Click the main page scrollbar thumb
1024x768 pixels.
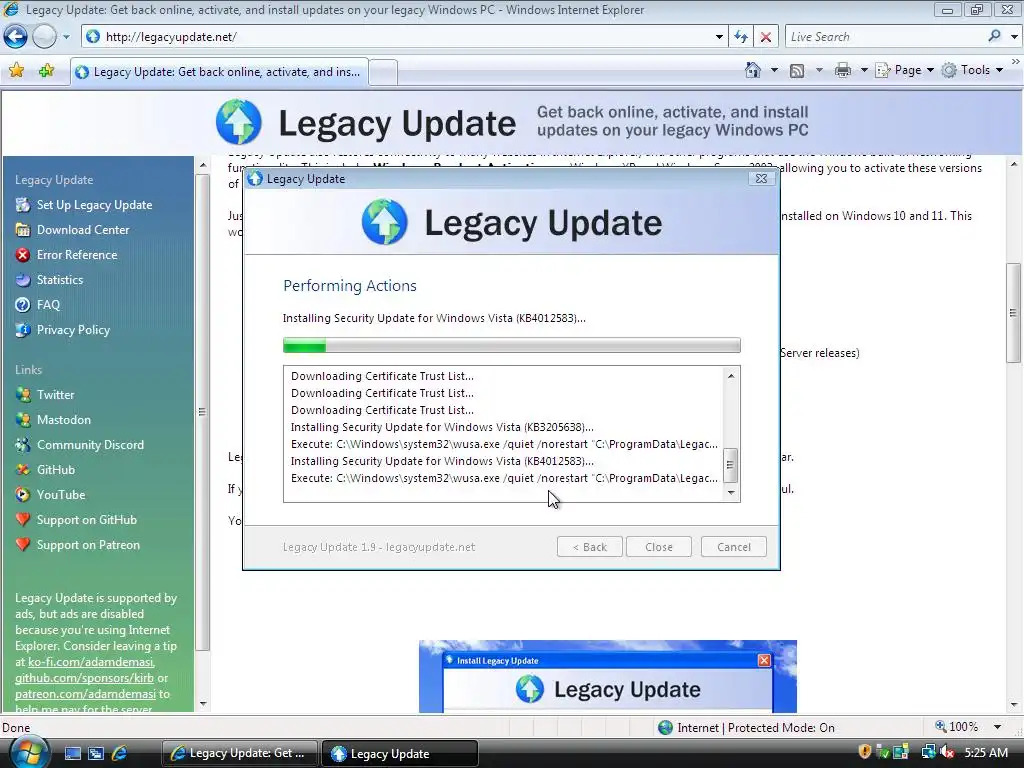pos(1013,313)
